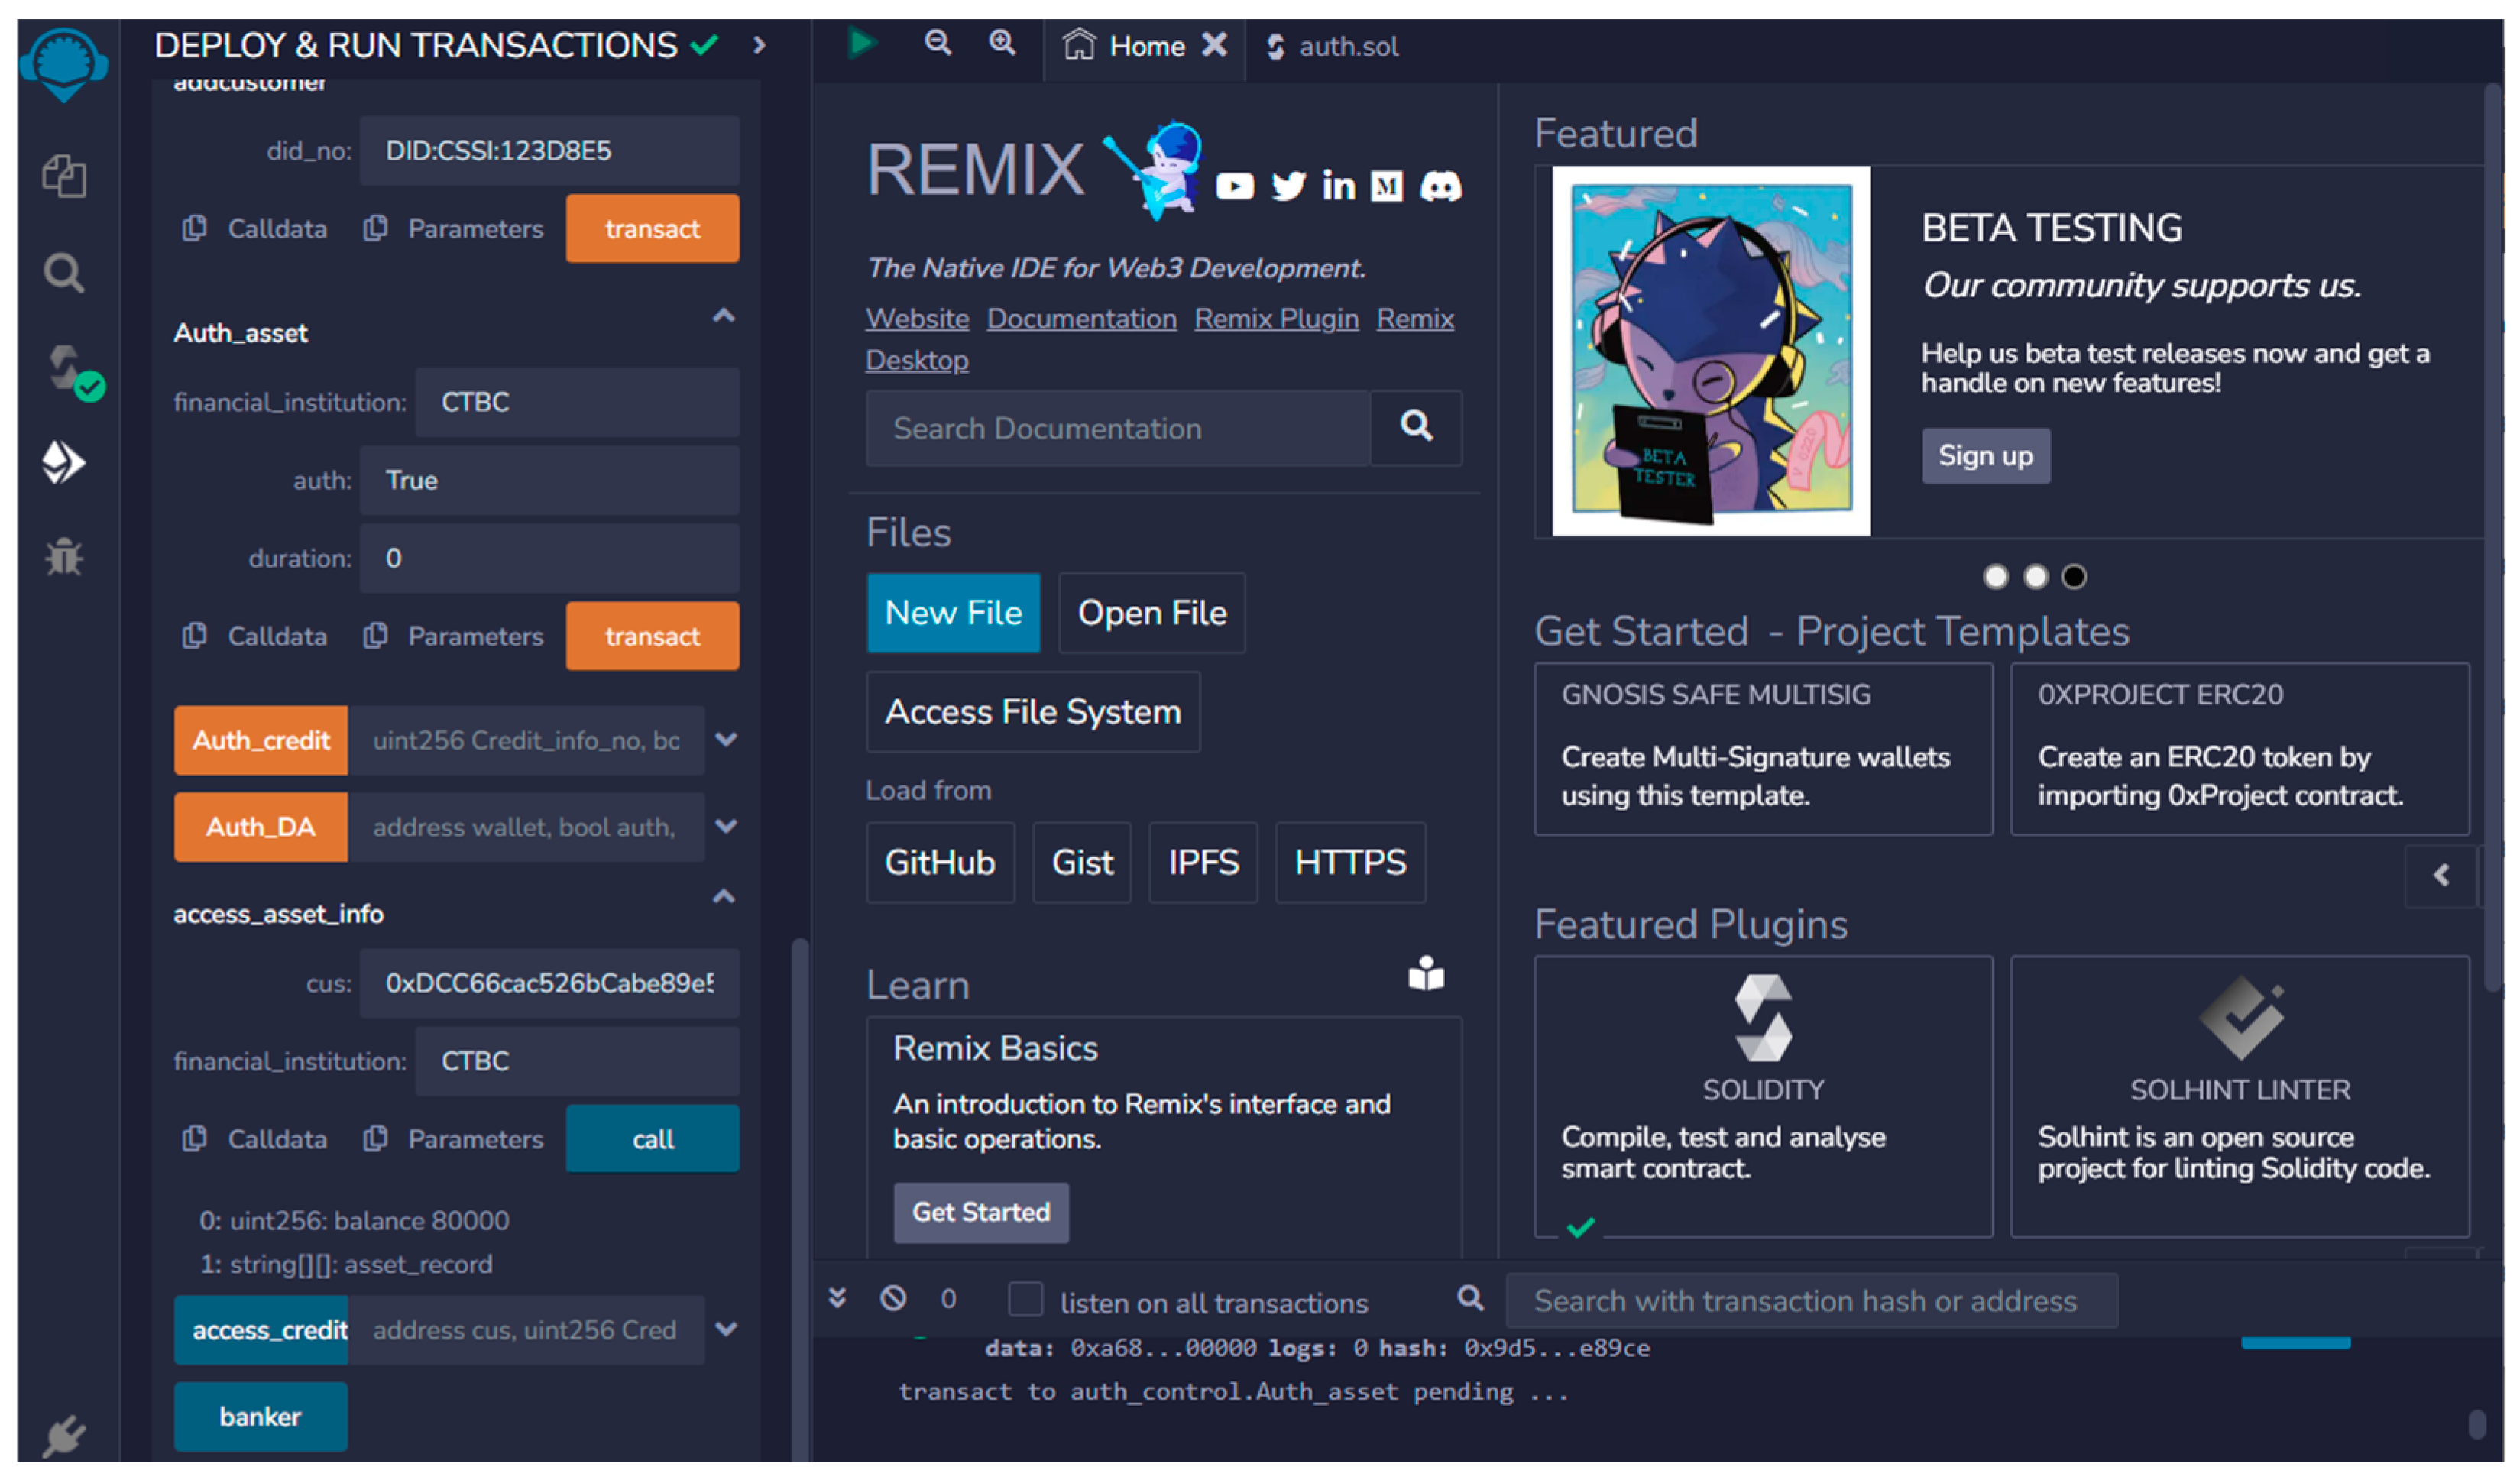Image resolution: width=2520 pixels, height=1480 pixels.
Task: Open Remix Discord icon
Action: (x=1441, y=186)
